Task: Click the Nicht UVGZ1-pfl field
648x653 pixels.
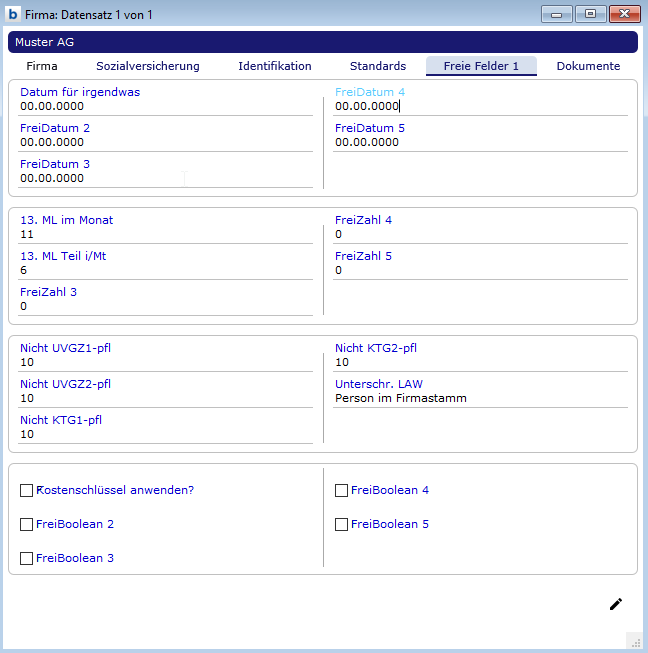Action: point(165,362)
